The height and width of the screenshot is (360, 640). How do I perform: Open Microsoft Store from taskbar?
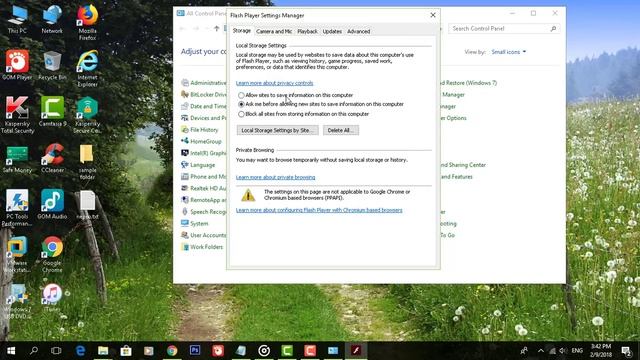126,351
